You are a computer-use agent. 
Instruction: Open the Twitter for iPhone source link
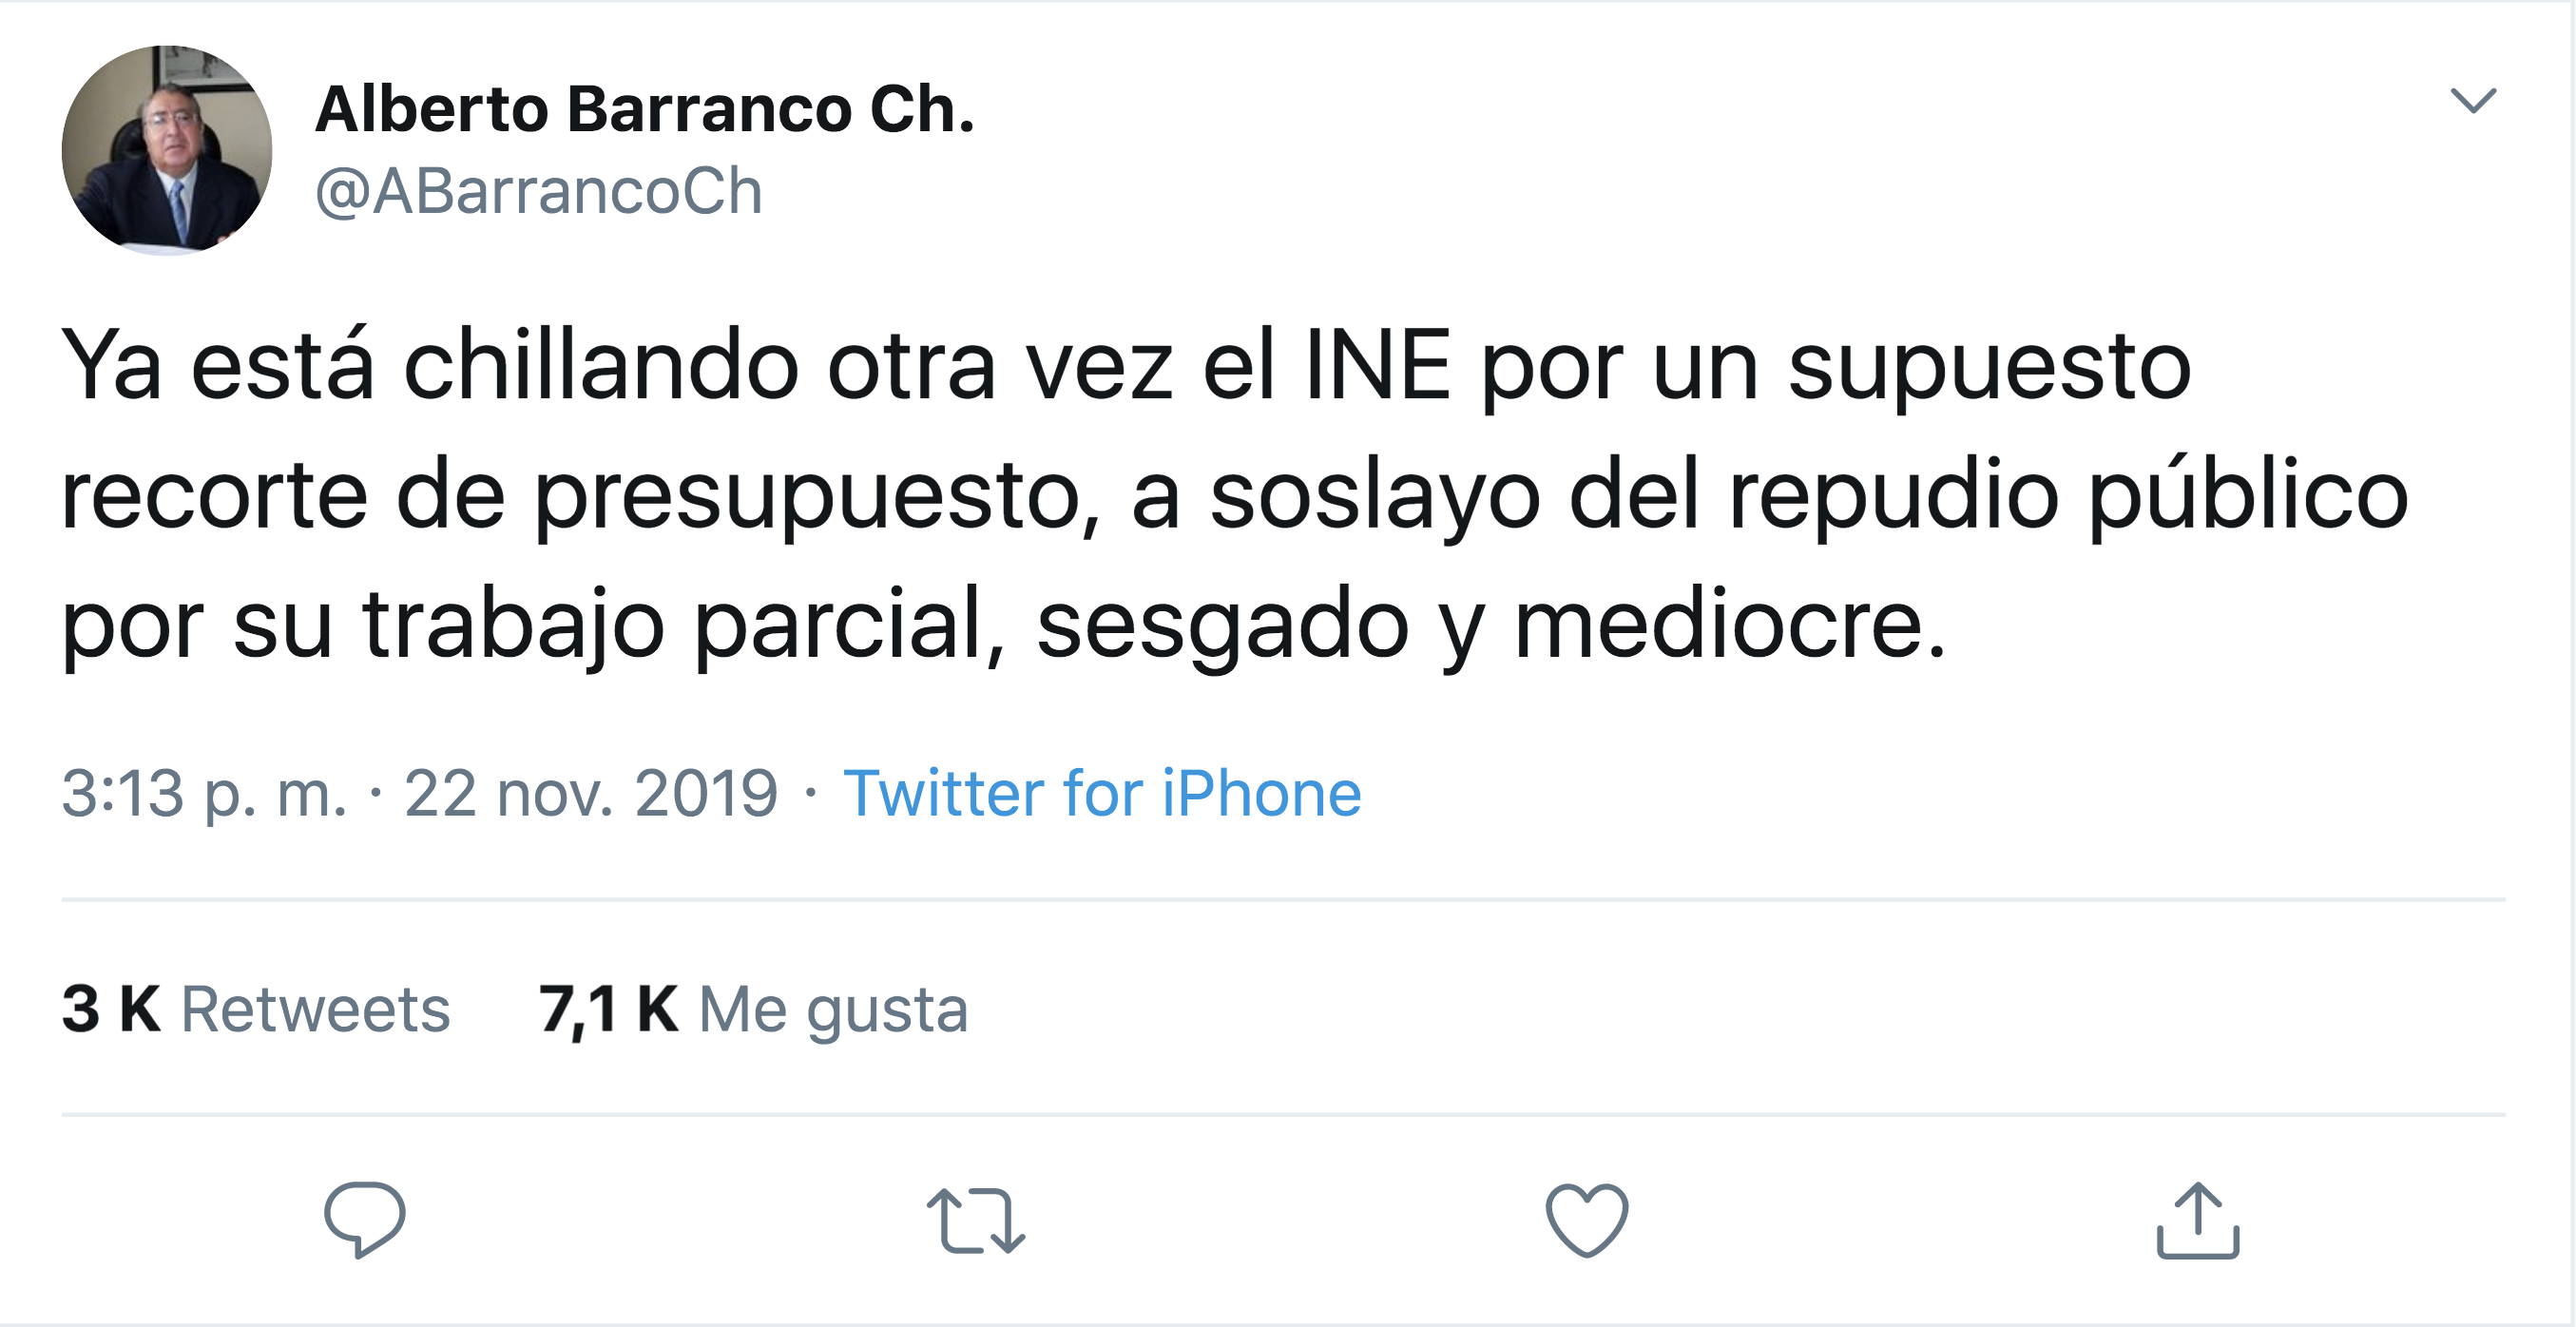pyautogui.click(x=1102, y=794)
